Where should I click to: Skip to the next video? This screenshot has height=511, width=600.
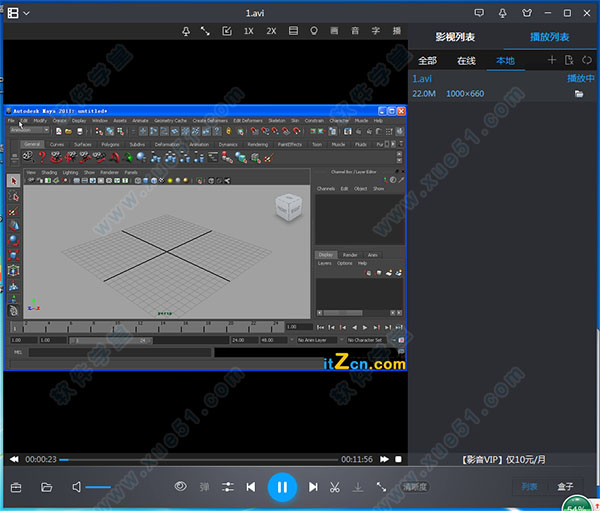click(x=313, y=487)
